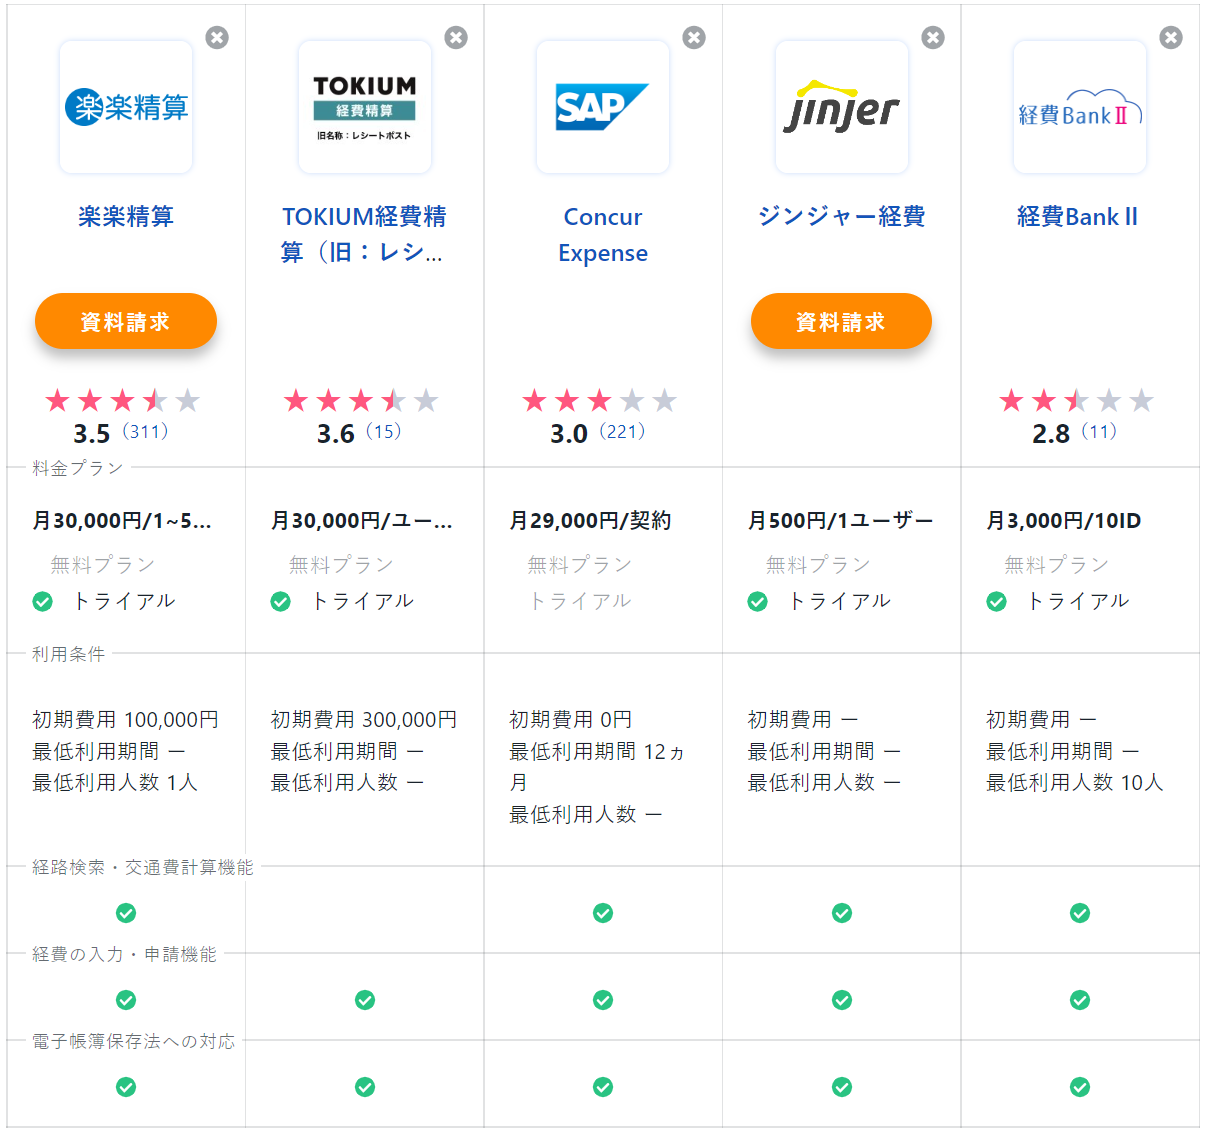Click the trial checkmark under 経費Bank II
Viewport: 1217px width, 1141px height.
996,601
